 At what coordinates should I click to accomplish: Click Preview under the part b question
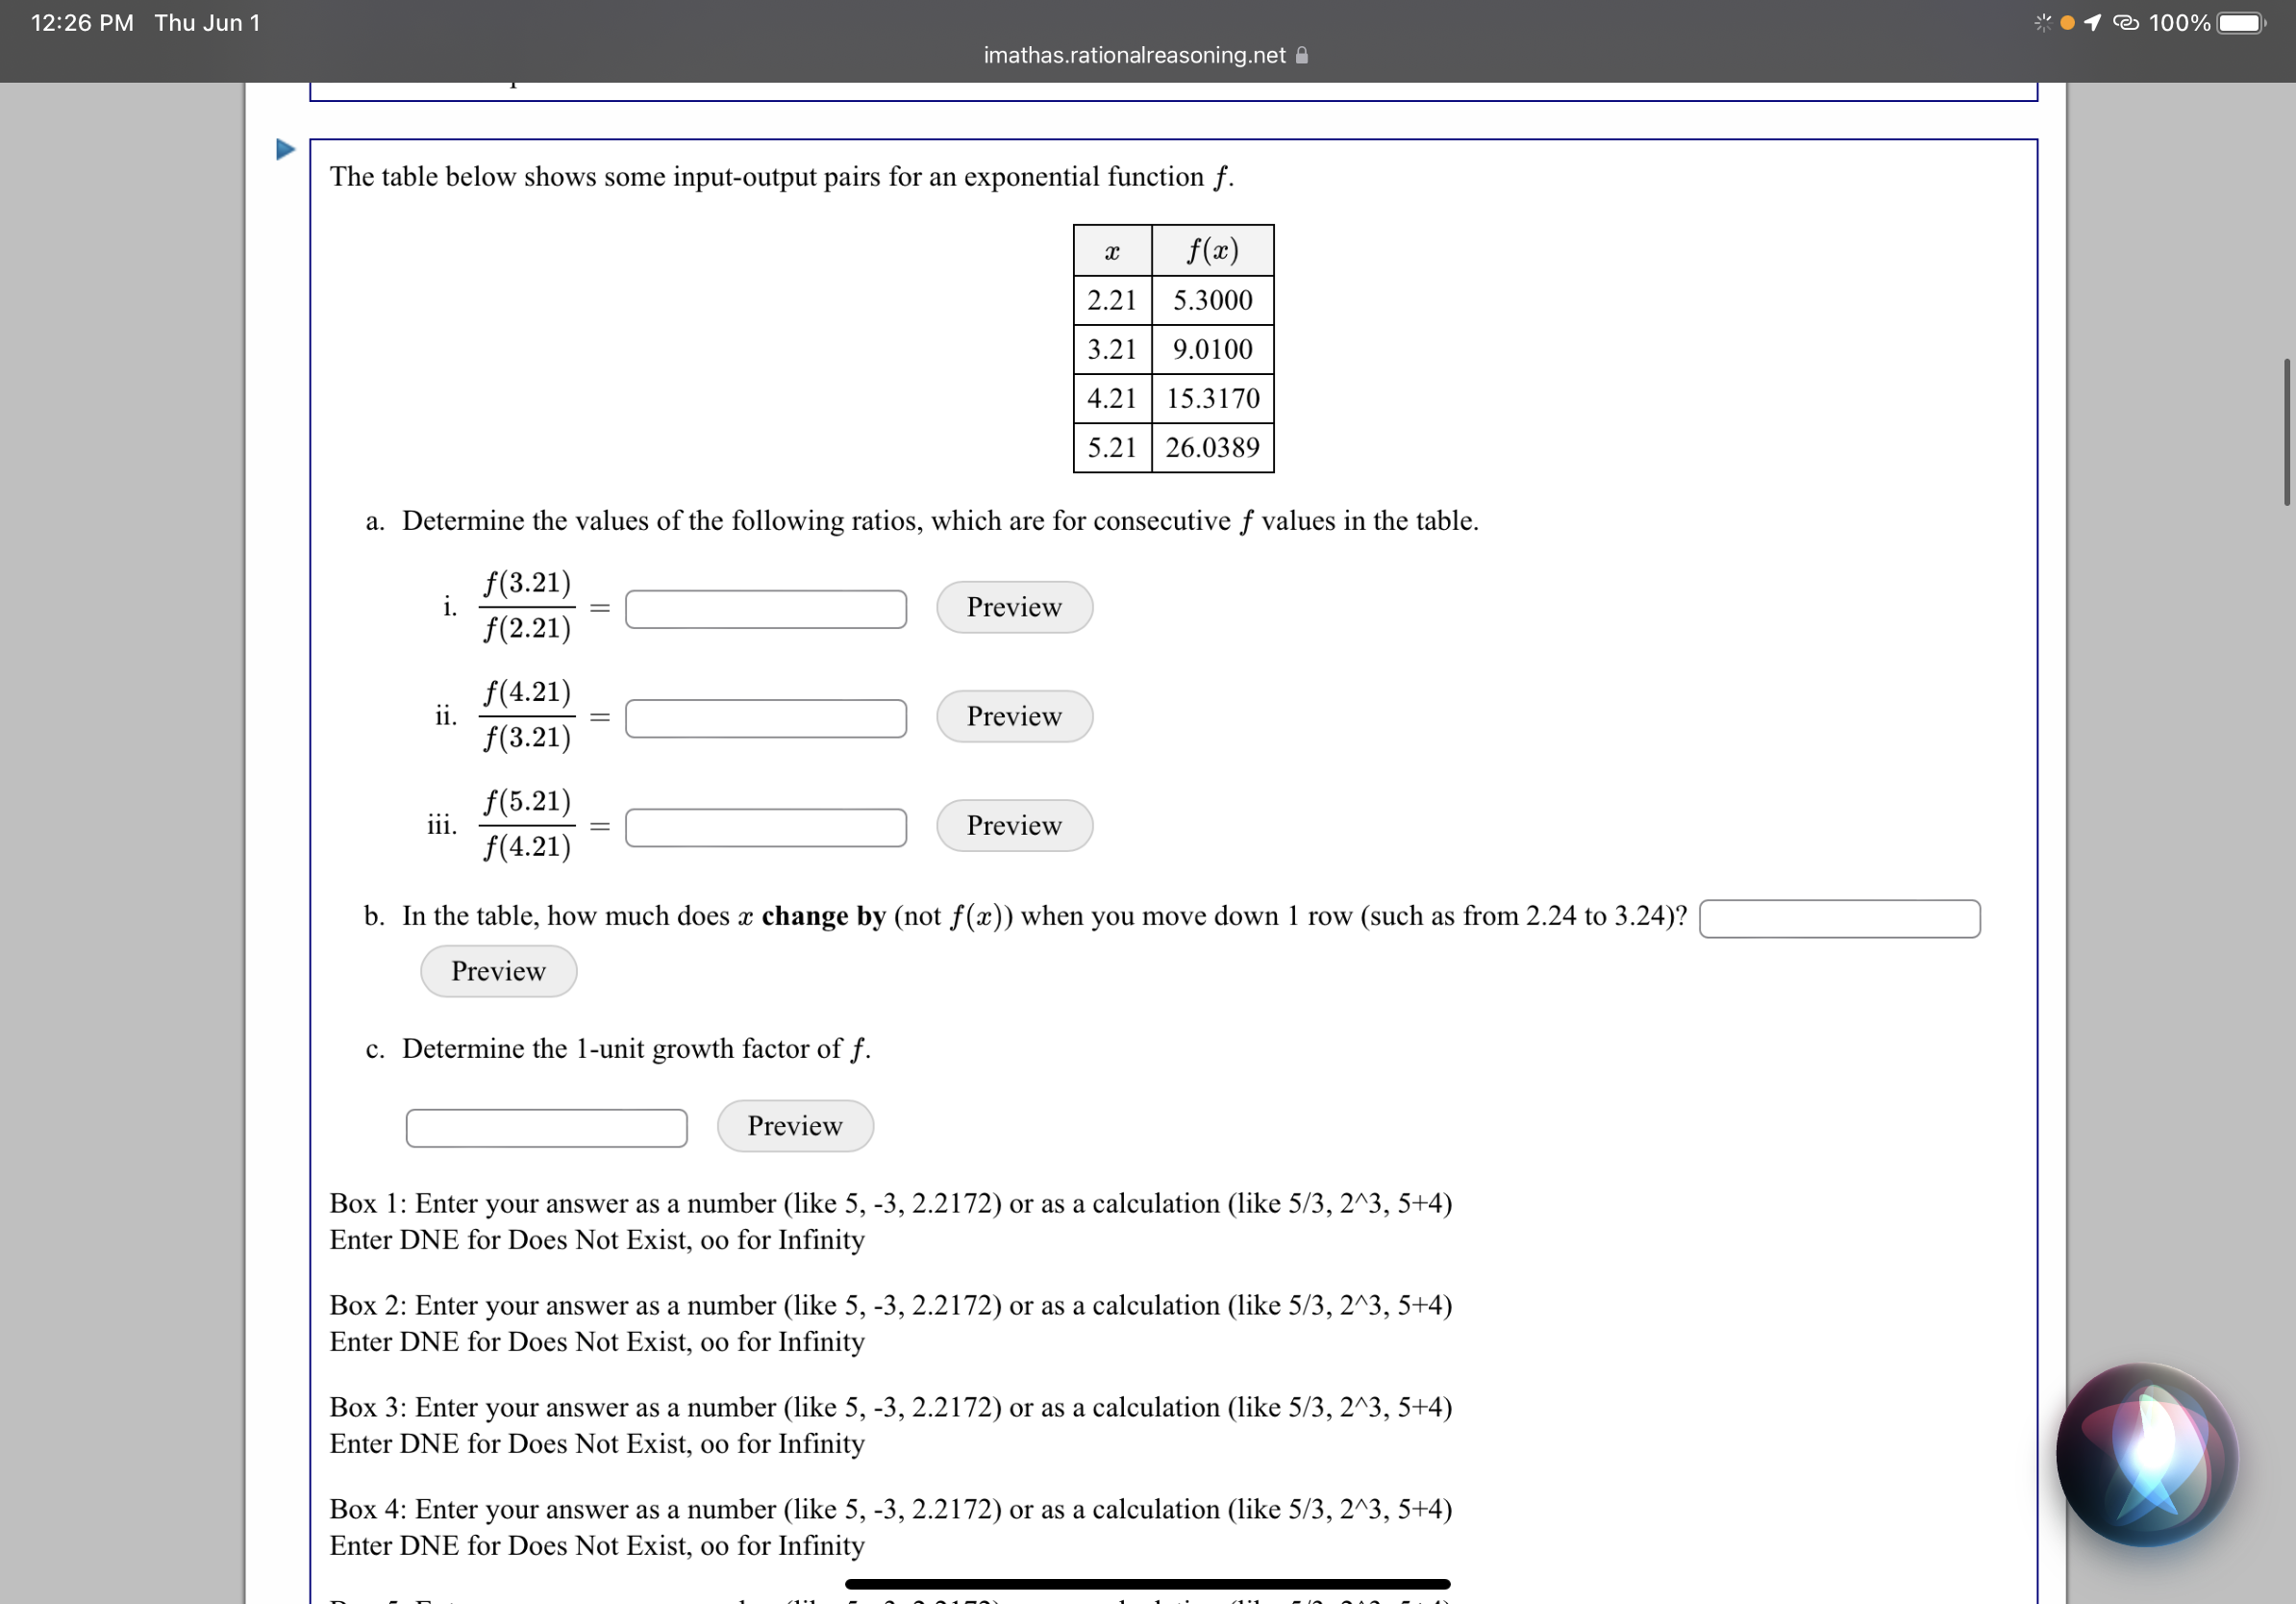pos(497,971)
